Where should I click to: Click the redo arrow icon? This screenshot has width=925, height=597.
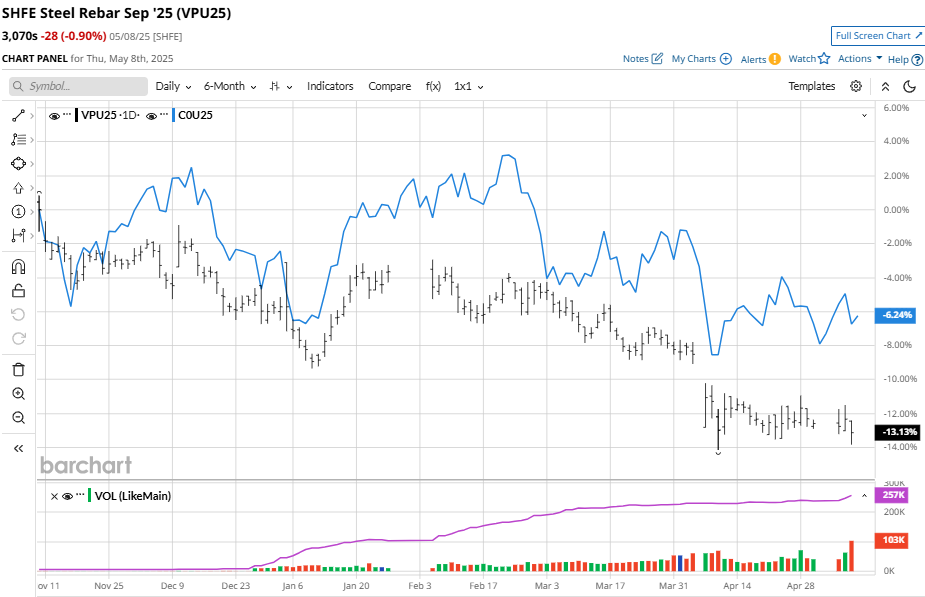point(18,339)
